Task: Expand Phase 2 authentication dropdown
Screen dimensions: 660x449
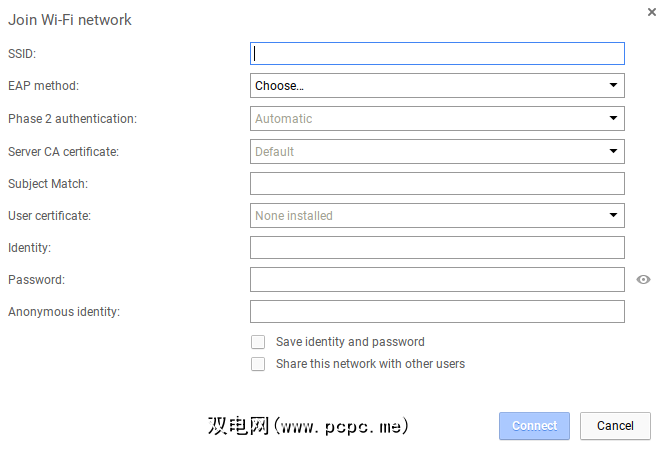Action: pyautogui.click(x=436, y=119)
